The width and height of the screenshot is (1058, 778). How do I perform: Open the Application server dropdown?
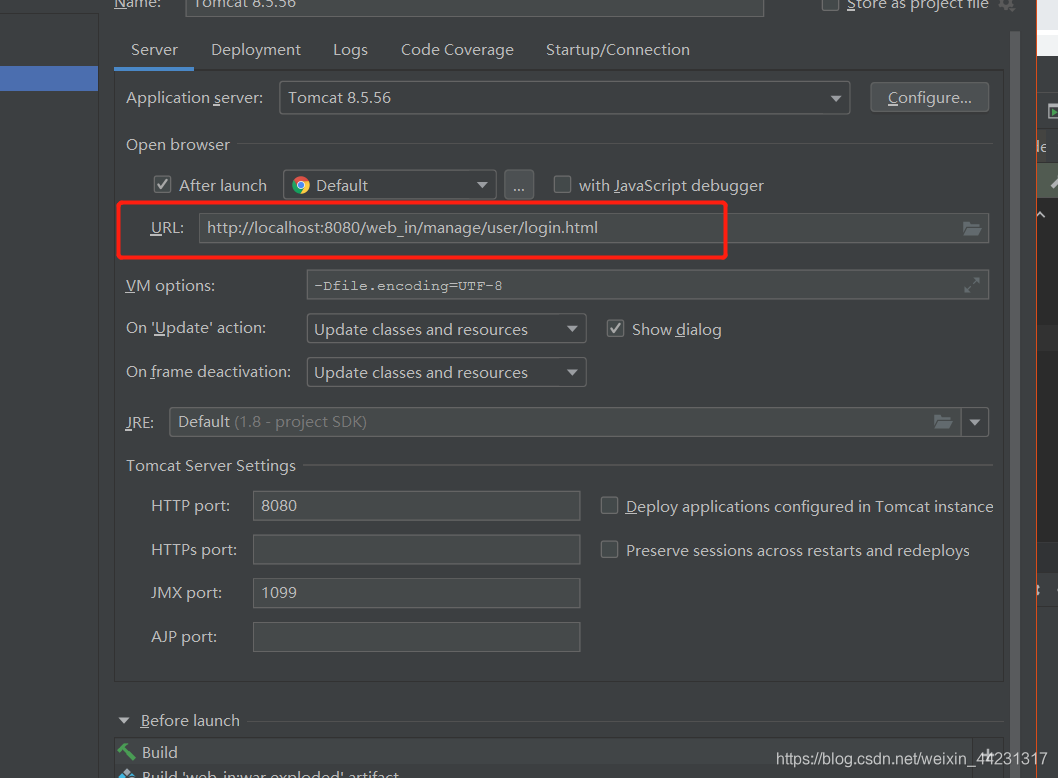[565, 98]
